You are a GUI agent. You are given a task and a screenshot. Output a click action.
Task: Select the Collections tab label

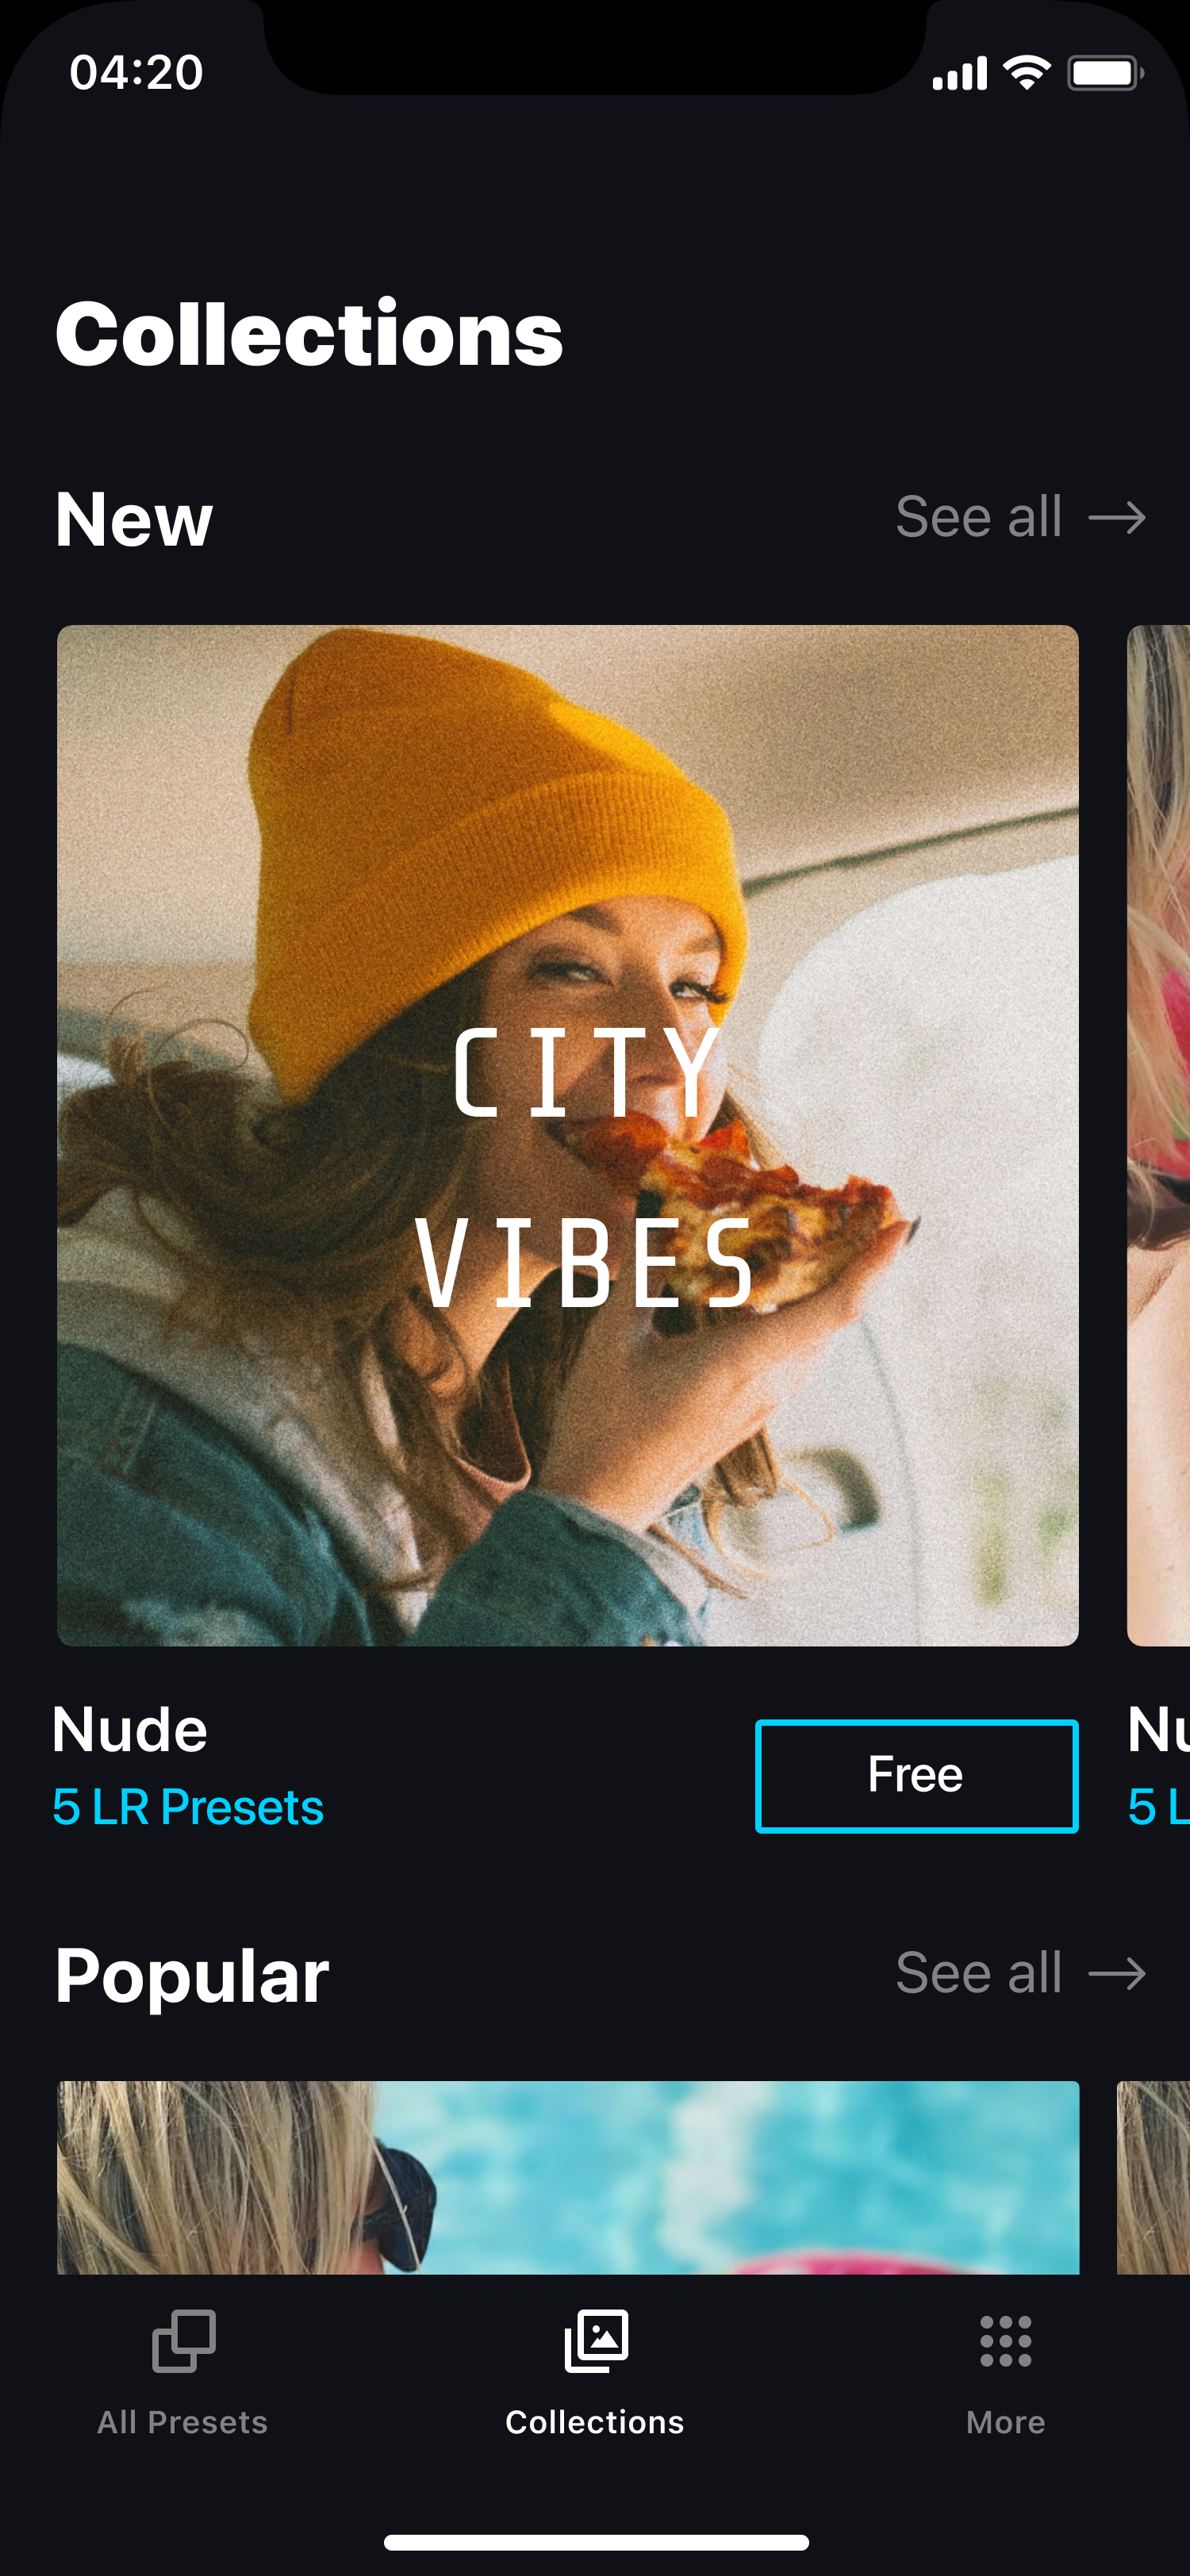[x=595, y=2422]
